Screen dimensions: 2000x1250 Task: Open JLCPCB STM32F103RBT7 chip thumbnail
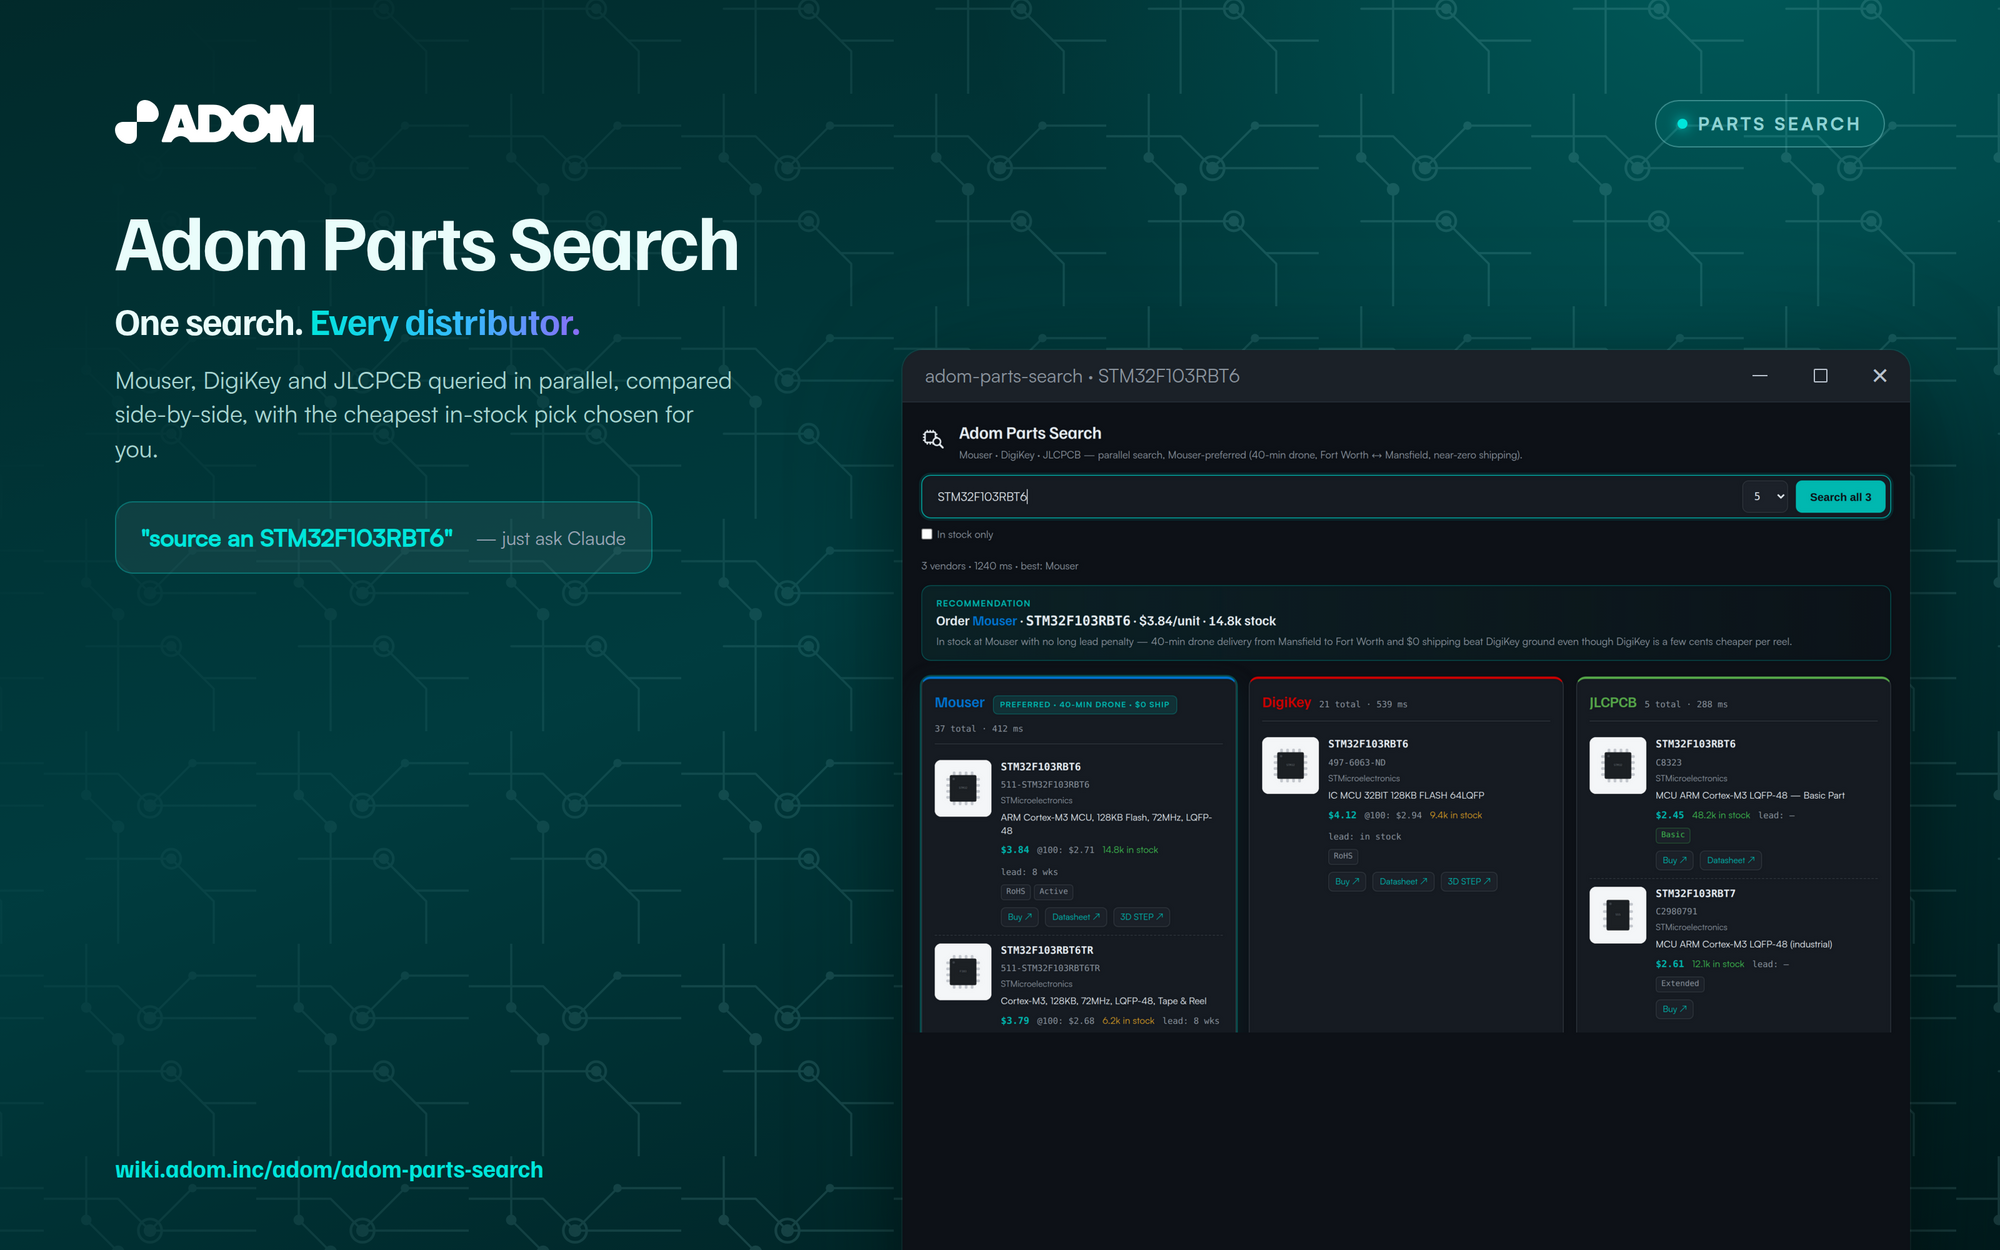coord(1618,915)
